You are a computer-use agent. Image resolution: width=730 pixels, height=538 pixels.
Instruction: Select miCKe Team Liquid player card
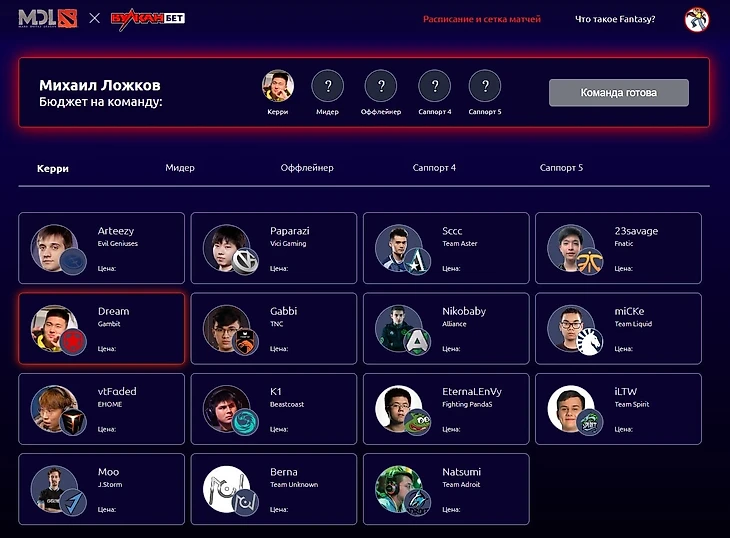[618, 329]
